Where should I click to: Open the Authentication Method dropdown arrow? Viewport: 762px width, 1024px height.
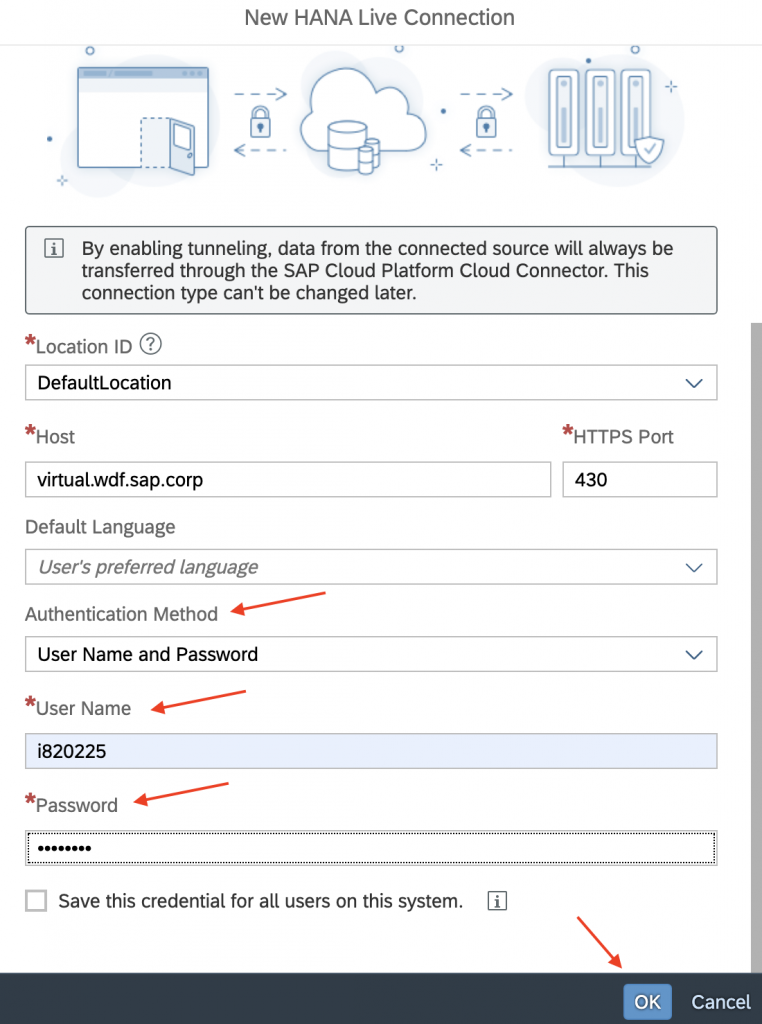[x=693, y=654]
